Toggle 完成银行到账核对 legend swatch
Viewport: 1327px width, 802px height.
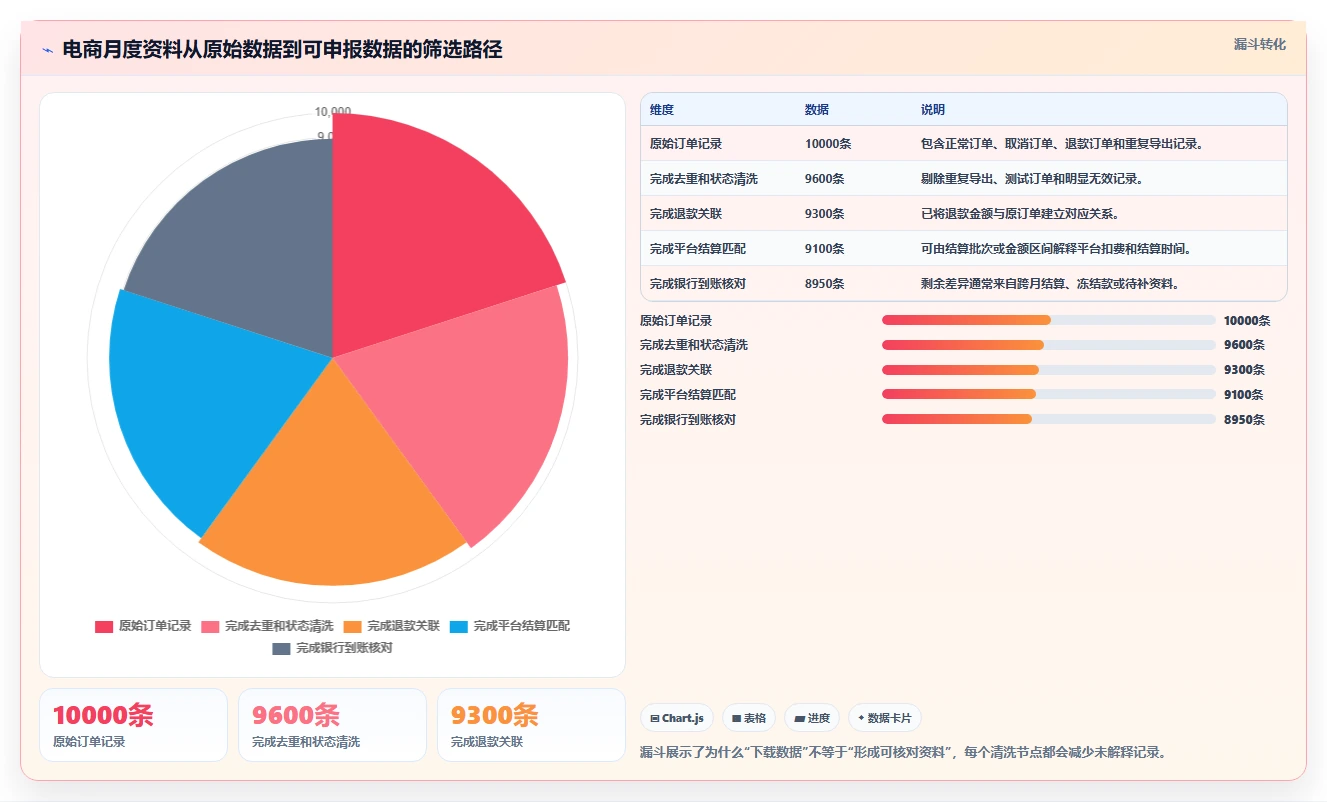tap(281, 648)
